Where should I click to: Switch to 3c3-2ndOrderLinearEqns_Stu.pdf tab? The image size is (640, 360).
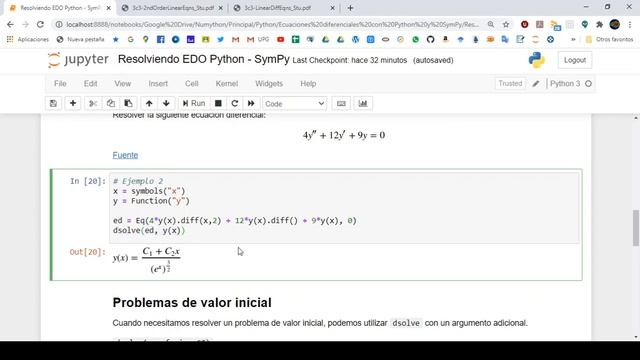(x=173, y=8)
